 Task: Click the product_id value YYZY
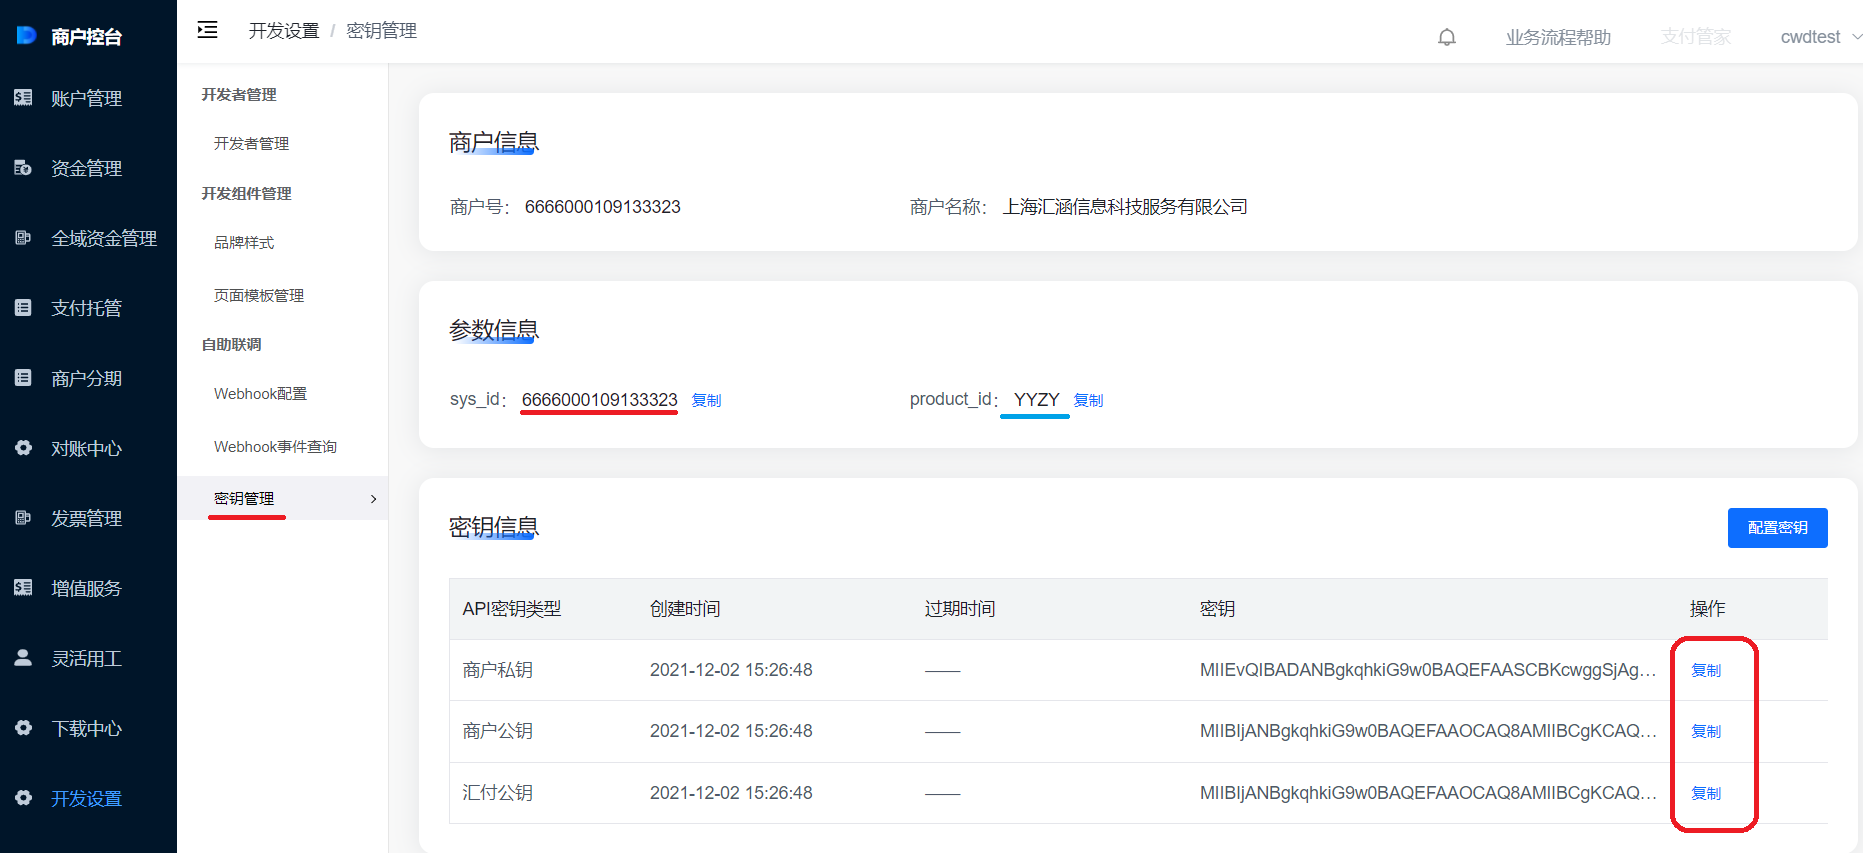[x=1036, y=400]
